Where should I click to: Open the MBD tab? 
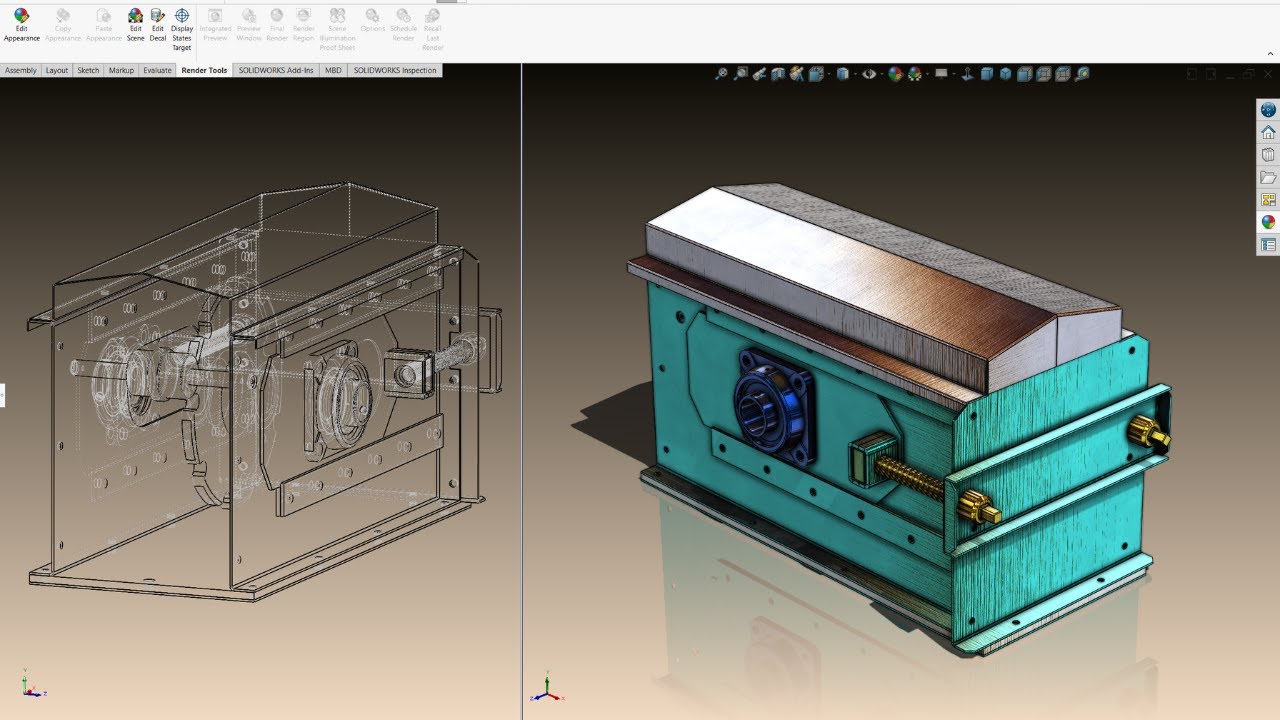pos(333,71)
